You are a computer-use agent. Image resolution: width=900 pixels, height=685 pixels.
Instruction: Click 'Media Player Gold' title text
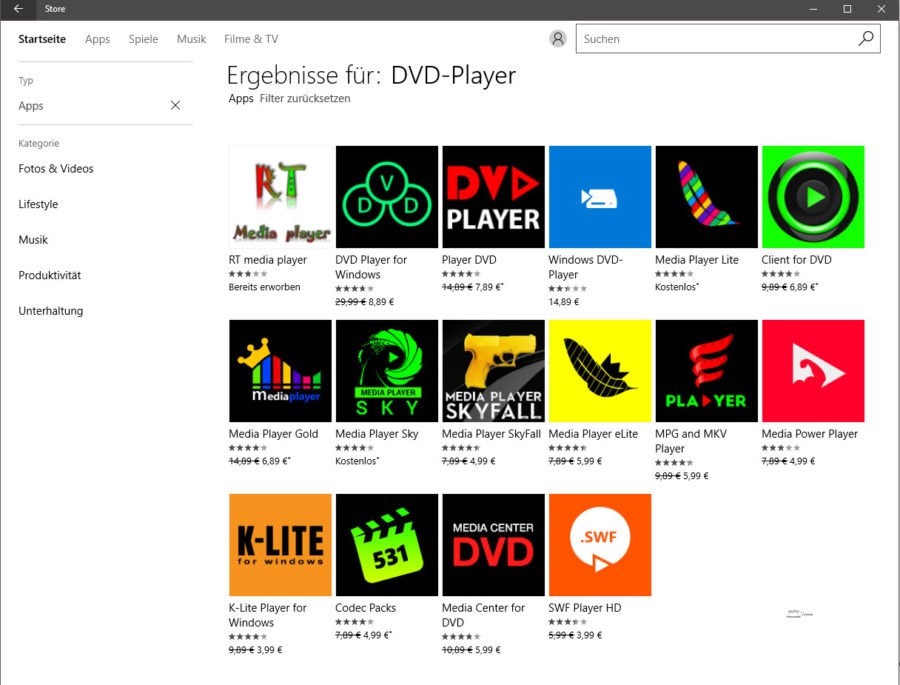pos(273,434)
